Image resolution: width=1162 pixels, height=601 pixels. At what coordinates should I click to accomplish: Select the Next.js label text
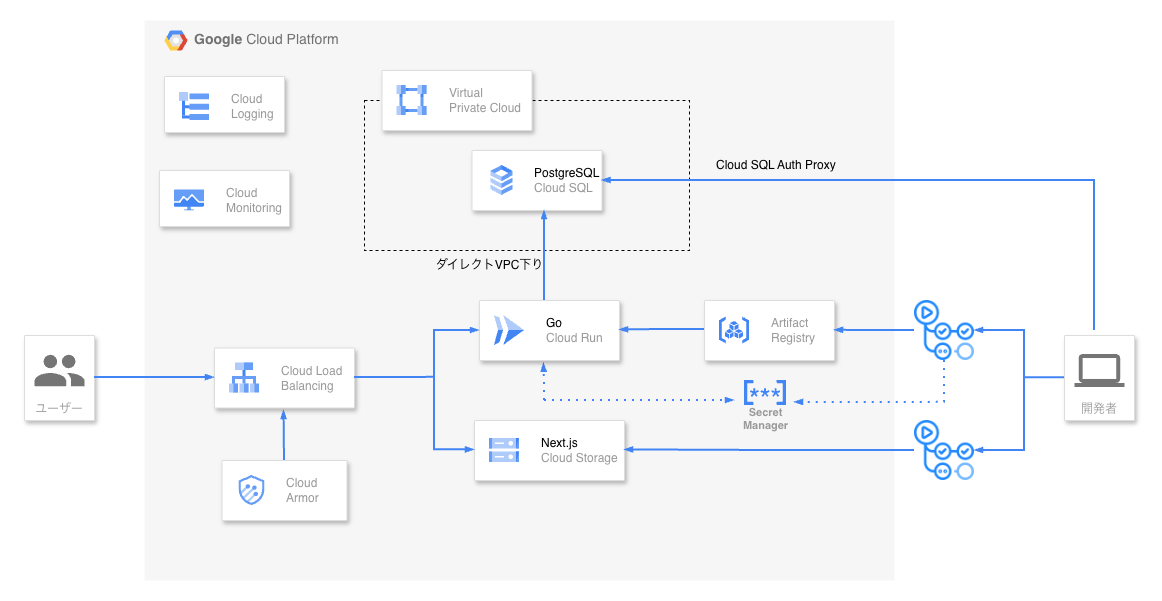560,442
